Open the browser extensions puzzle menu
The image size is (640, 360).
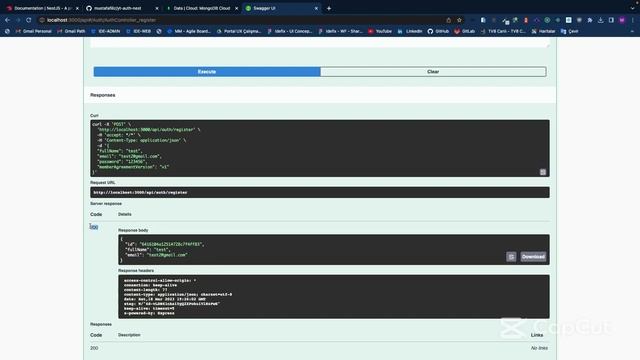coord(589,20)
